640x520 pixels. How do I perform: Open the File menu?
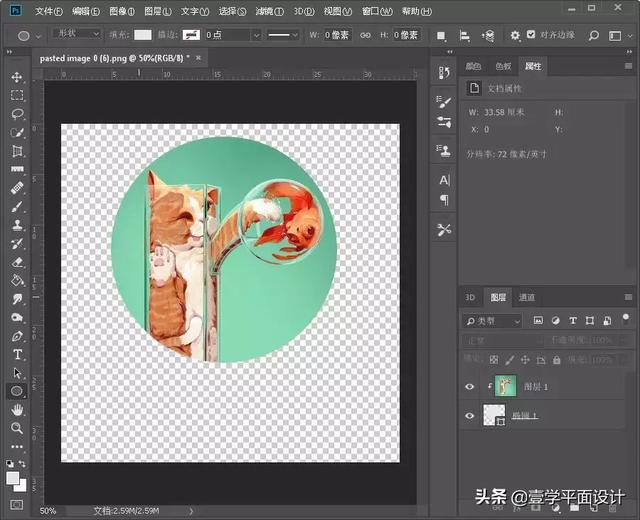click(x=49, y=11)
